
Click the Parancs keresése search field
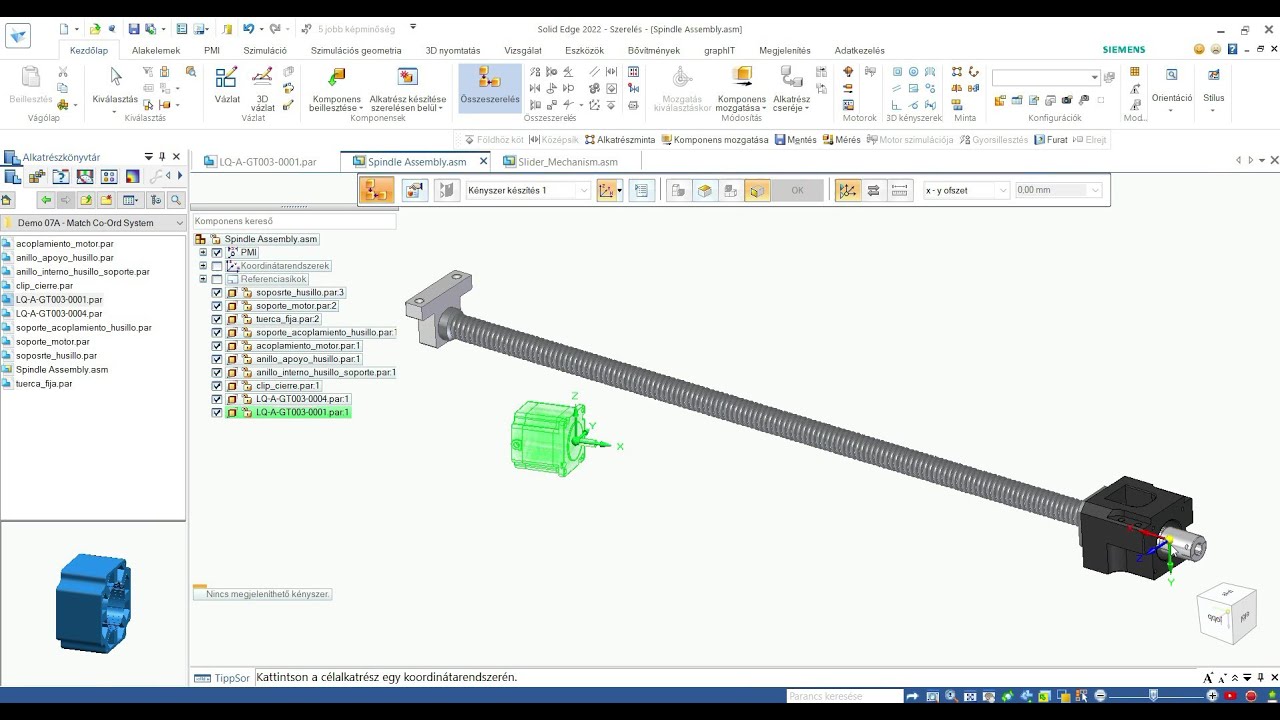tap(845, 696)
